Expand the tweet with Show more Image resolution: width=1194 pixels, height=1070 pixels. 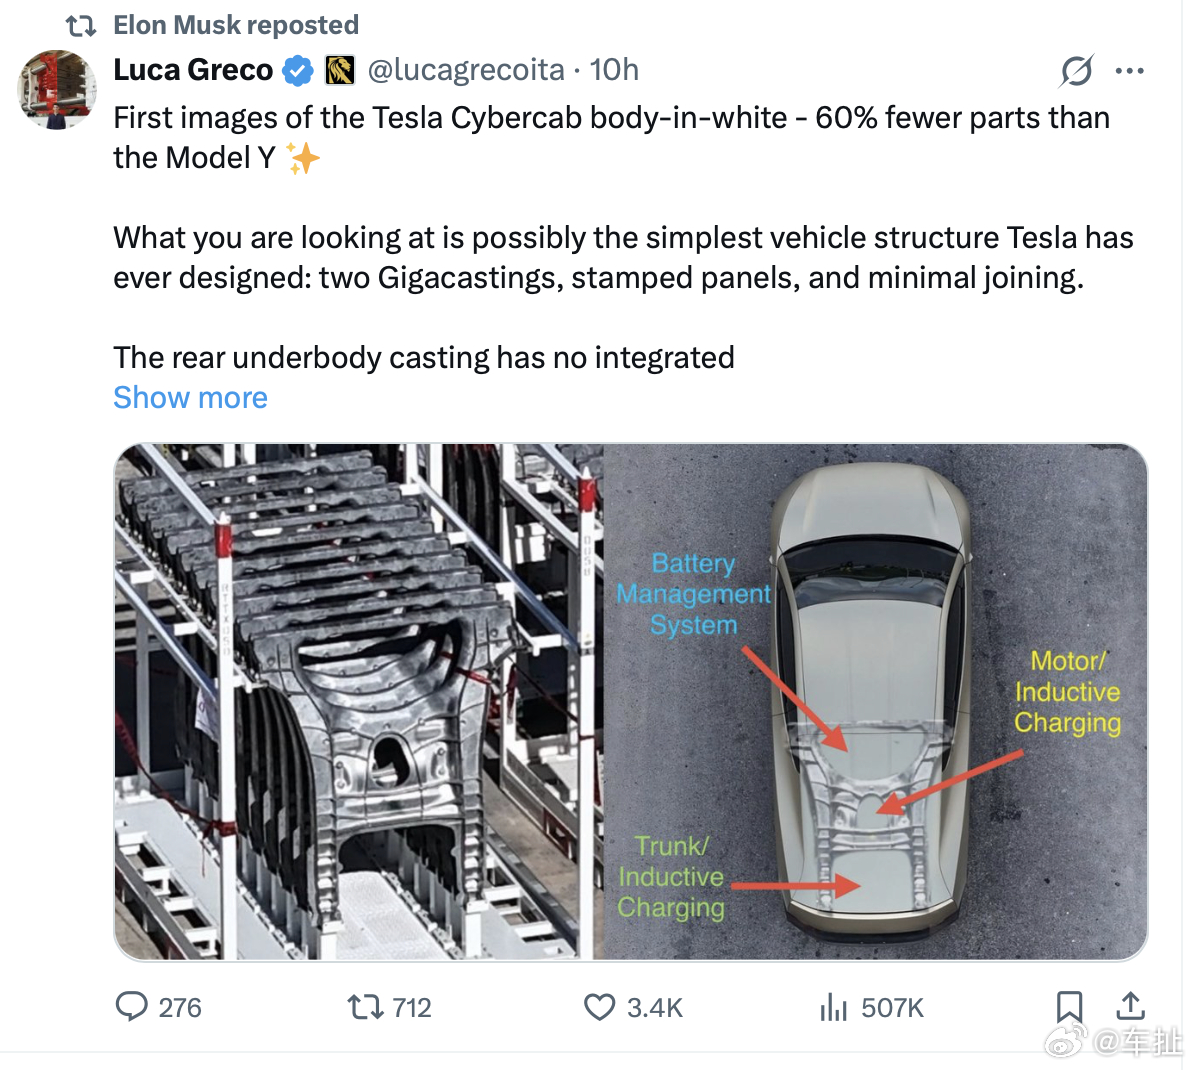pos(190,397)
